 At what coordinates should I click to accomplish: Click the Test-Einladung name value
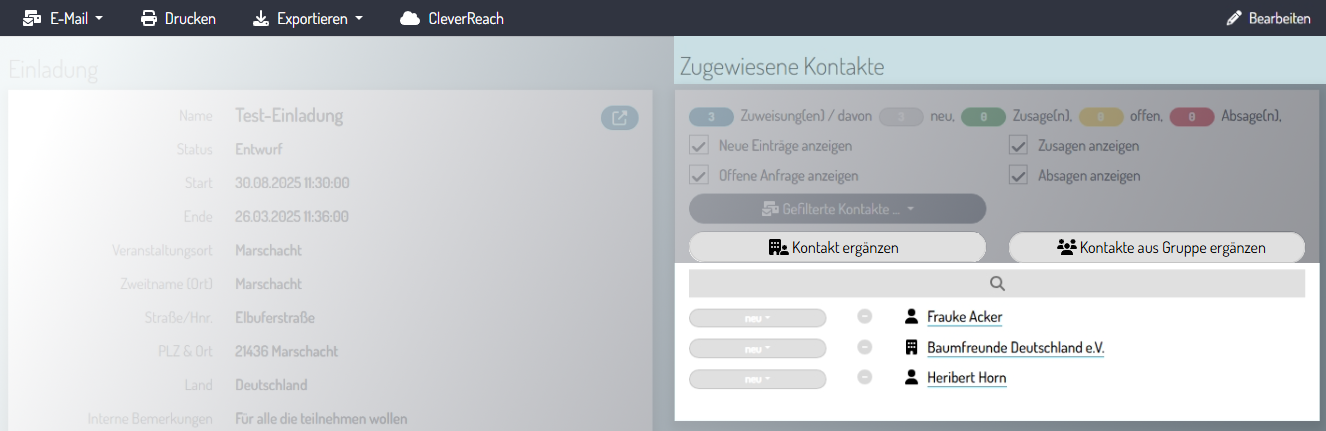[289, 115]
